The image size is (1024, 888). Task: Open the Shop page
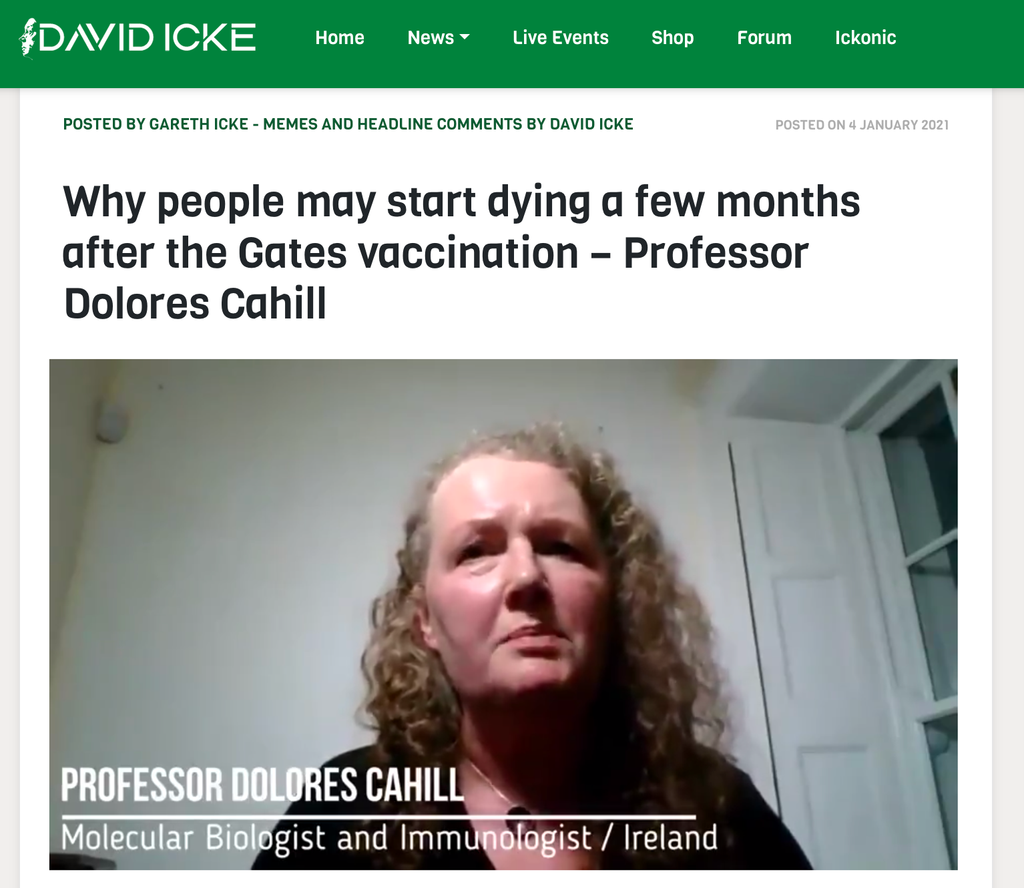[x=672, y=38]
